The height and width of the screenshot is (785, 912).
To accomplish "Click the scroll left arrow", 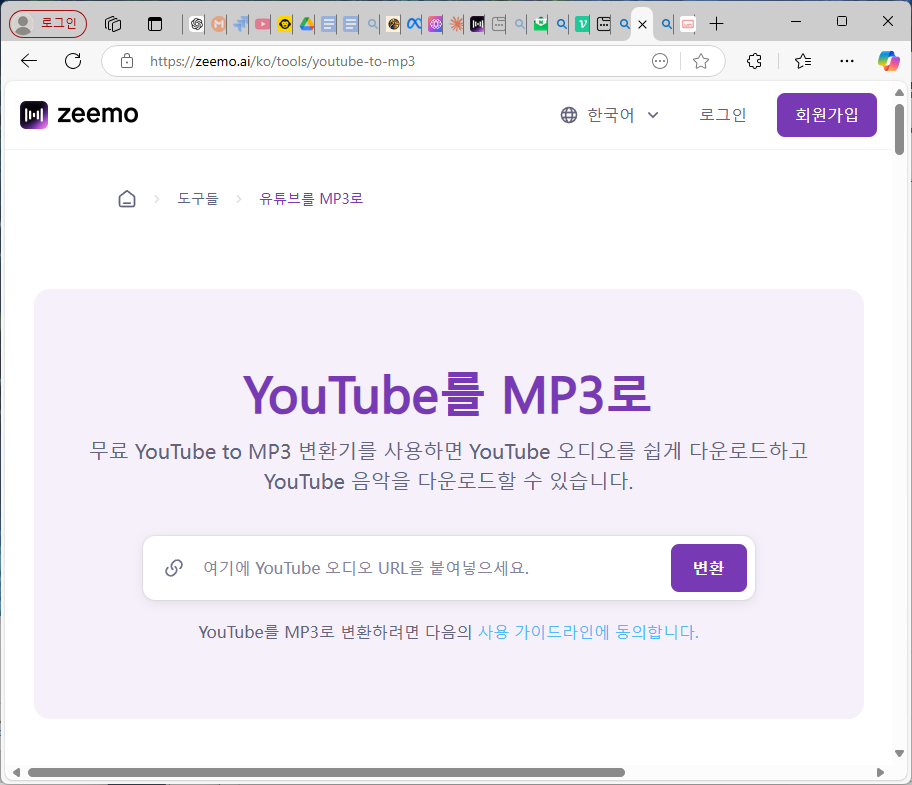I will coord(17,772).
